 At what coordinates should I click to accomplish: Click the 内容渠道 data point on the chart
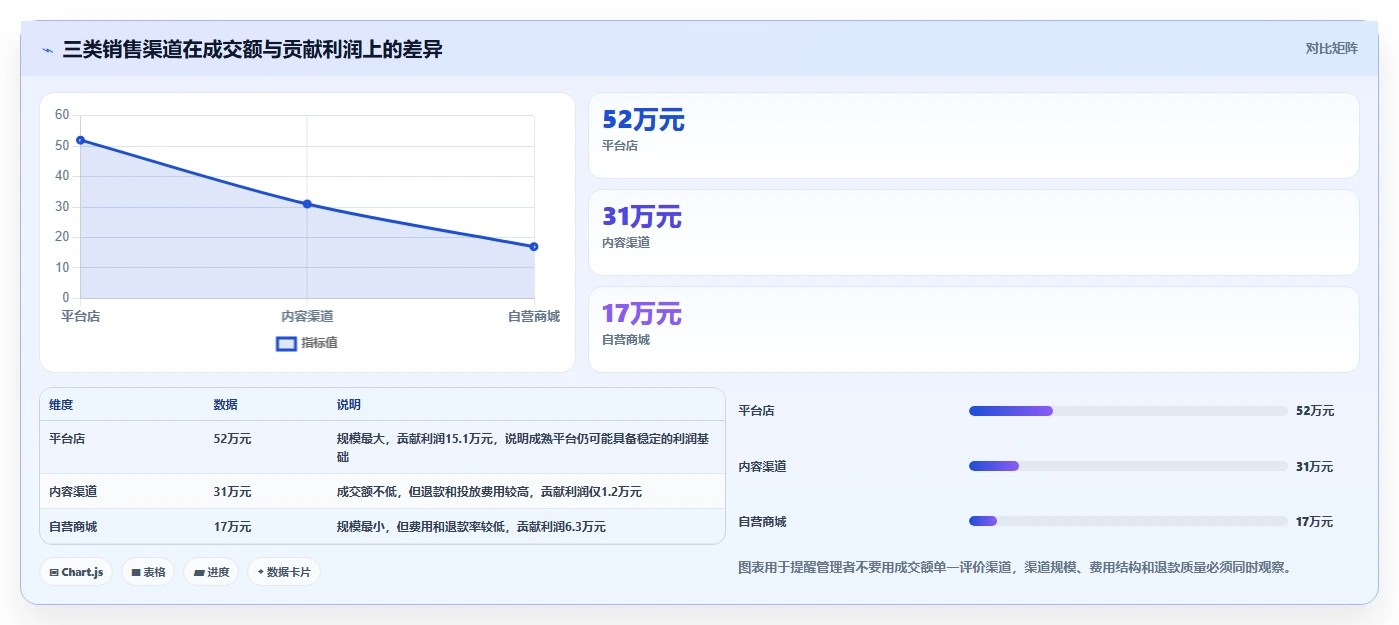[x=307, y=204]
